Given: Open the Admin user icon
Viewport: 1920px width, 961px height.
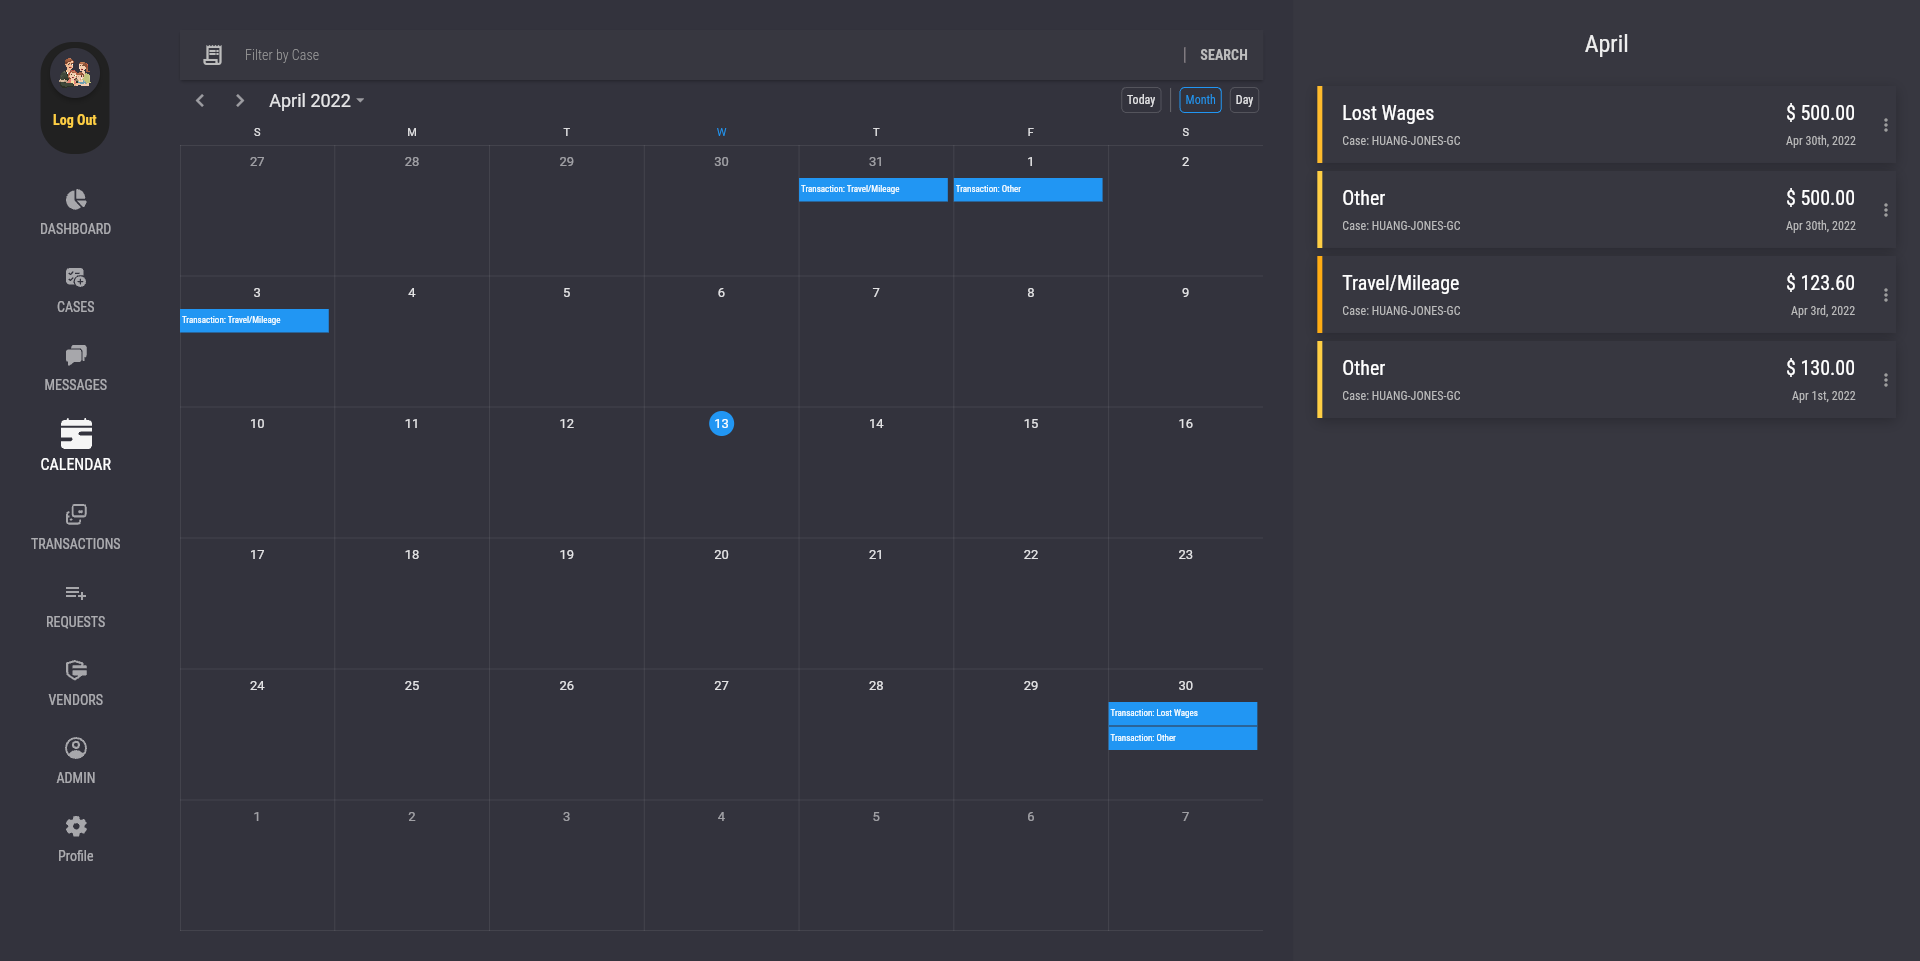Looking at the screenshot, I should (x=76, y=749).
